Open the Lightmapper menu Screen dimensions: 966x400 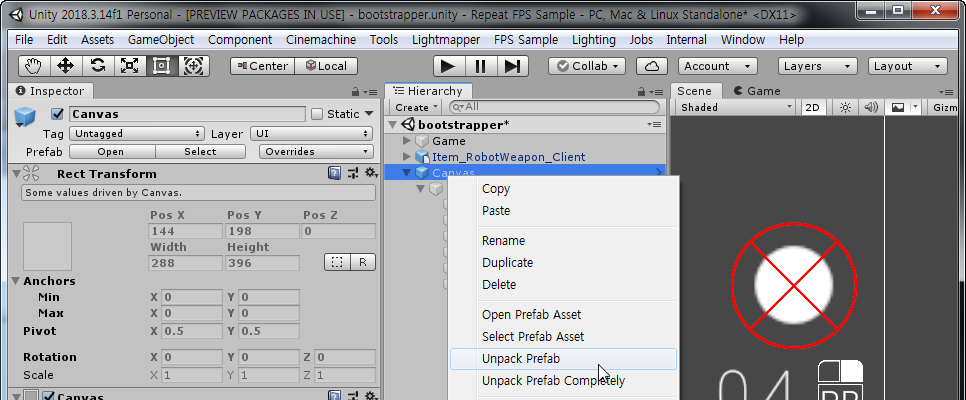(446, 39)
